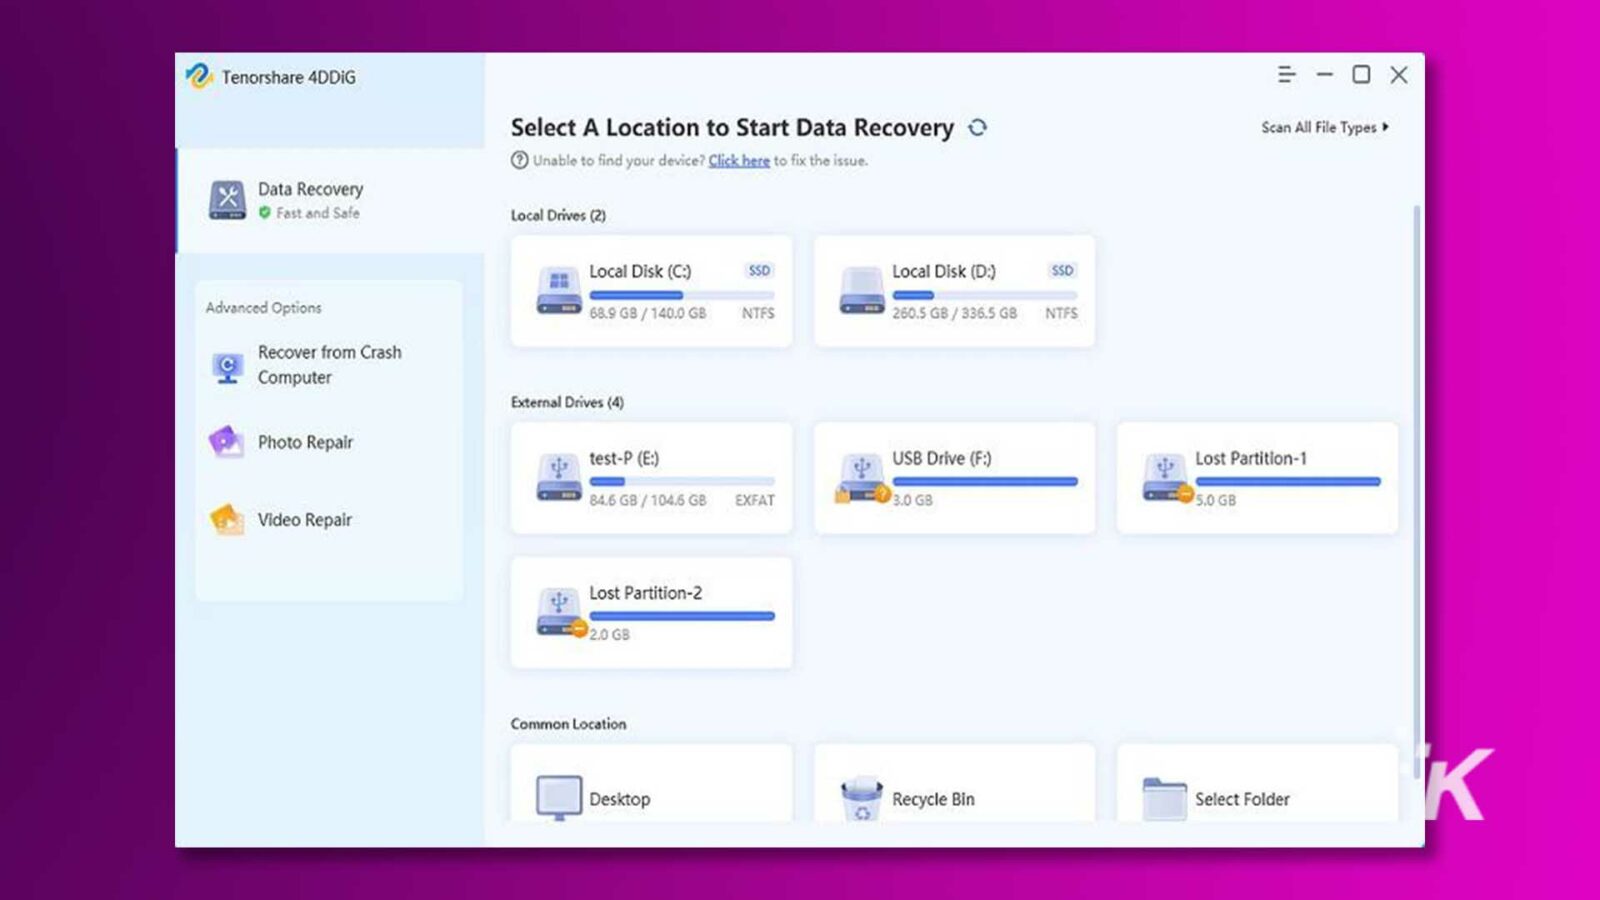This screenshot has width=1600, height=900.
Task: Click the 'Local Drives (2)' heading
Action: click(558, 215)
